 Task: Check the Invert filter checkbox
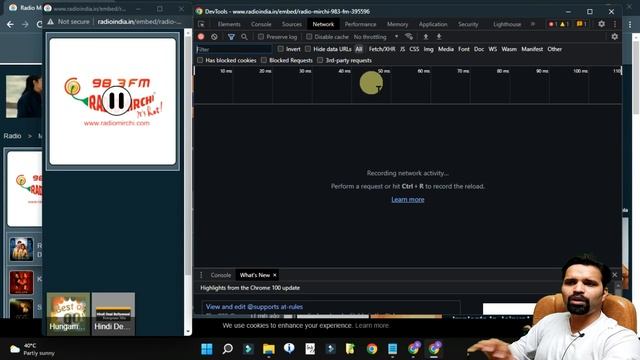(280, 49)
